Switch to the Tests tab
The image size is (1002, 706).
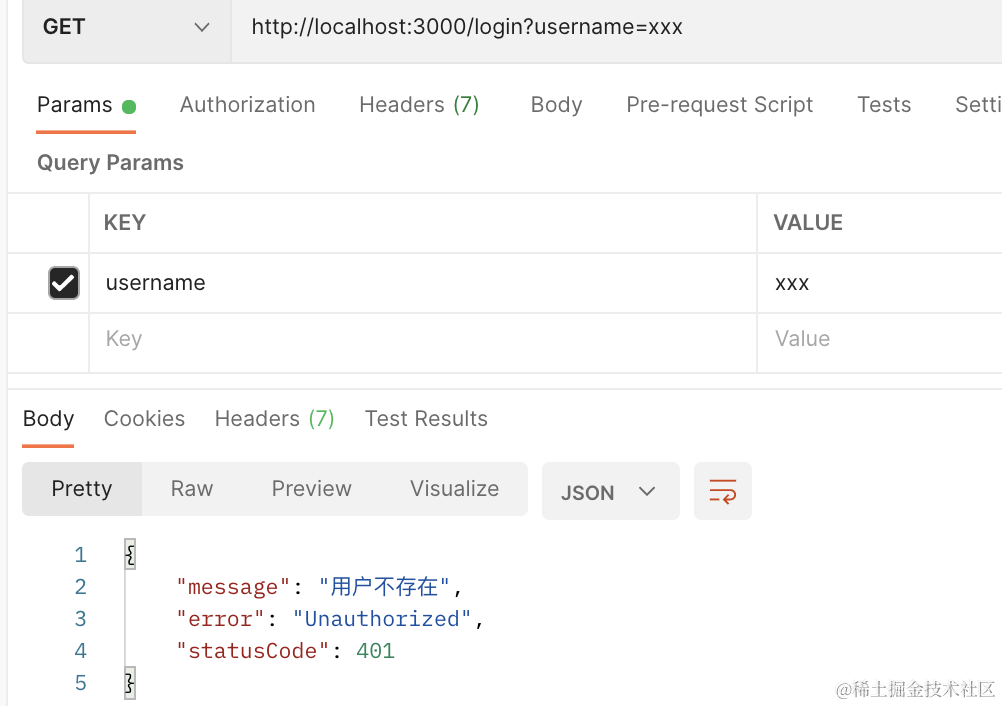[884, 105]
